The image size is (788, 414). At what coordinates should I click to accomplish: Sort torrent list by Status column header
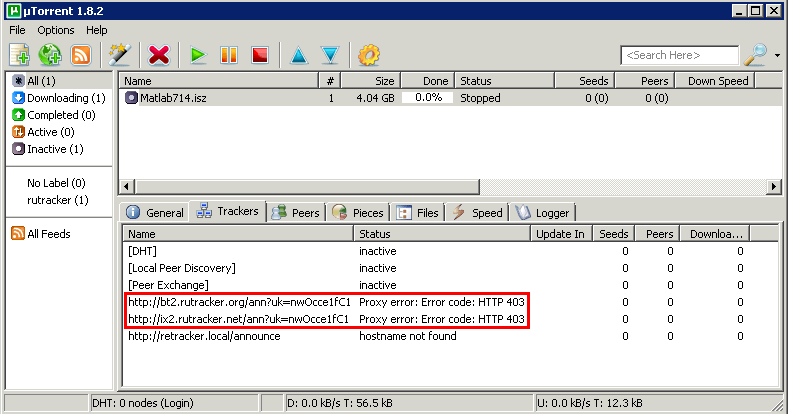tap(505, 81)
